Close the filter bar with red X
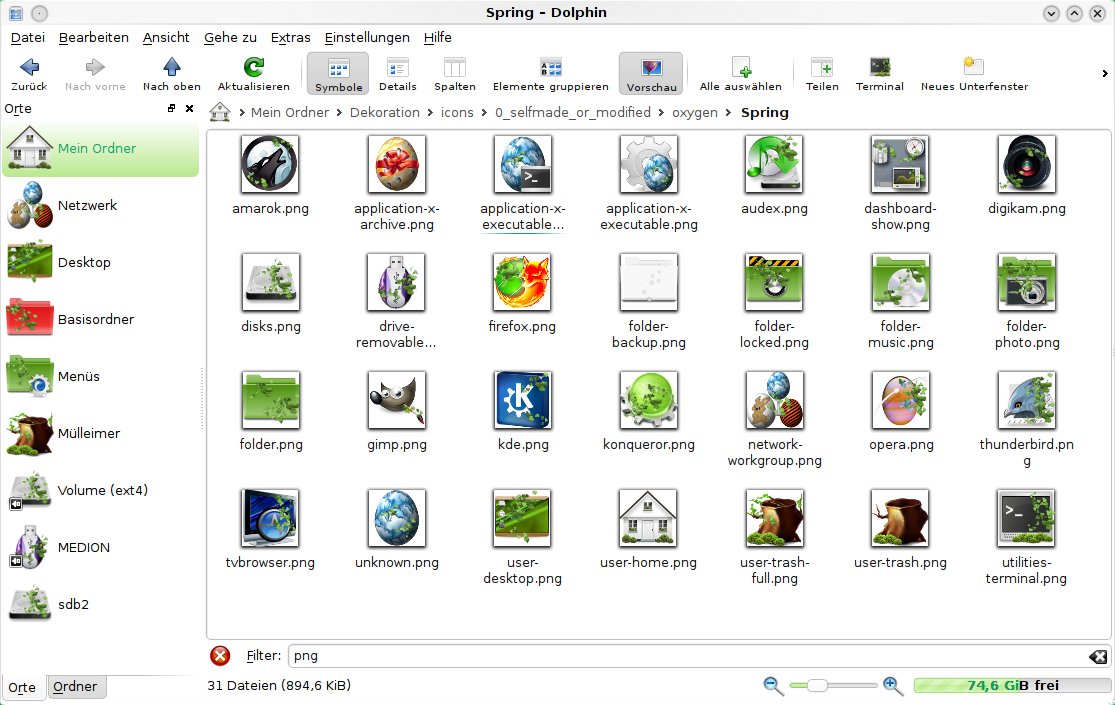This screenshot has width=1115, height=705. (220, 655)
